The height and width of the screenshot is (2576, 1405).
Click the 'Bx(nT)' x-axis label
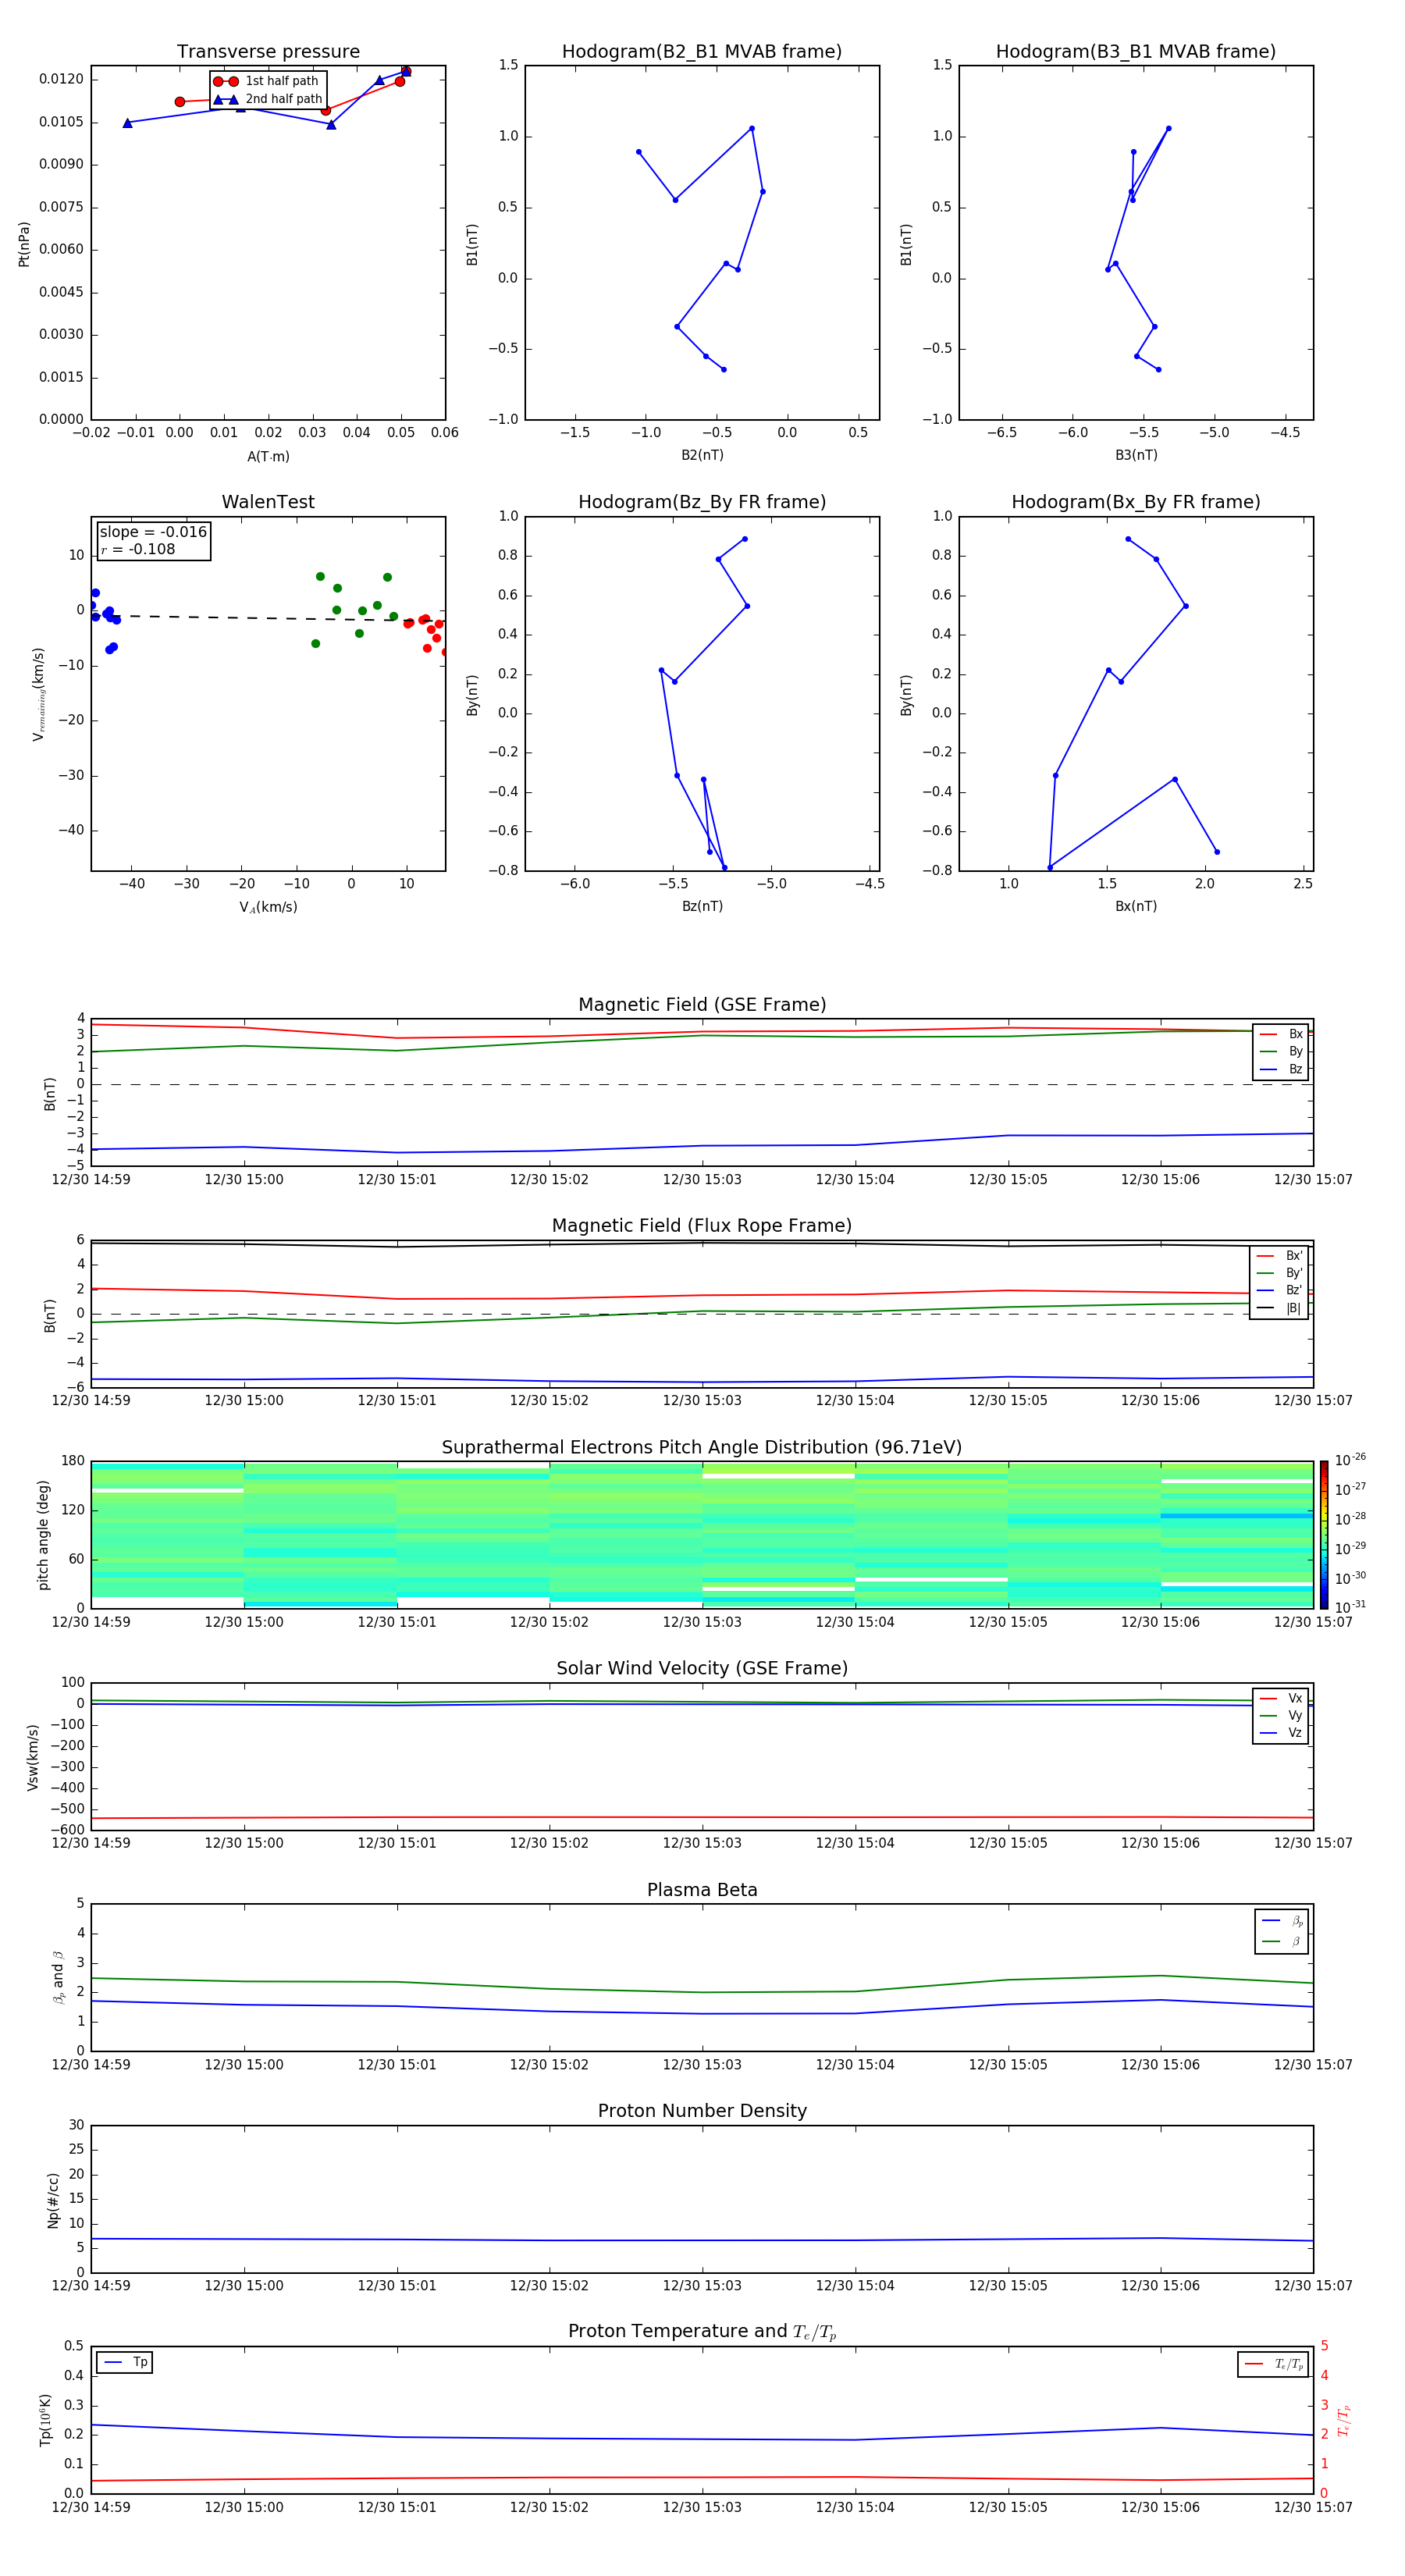1136,906
